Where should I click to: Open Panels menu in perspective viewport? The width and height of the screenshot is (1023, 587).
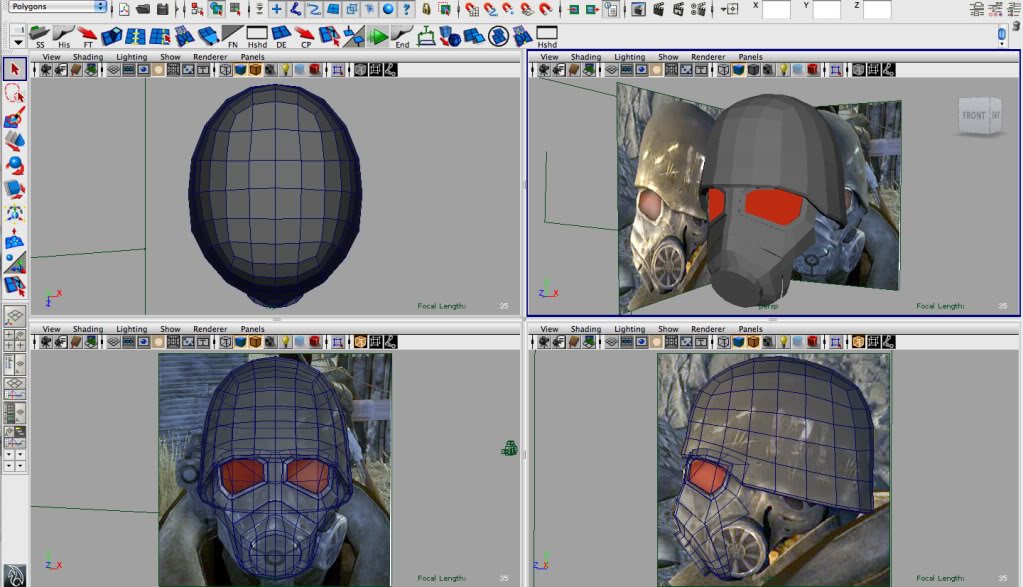751,57
